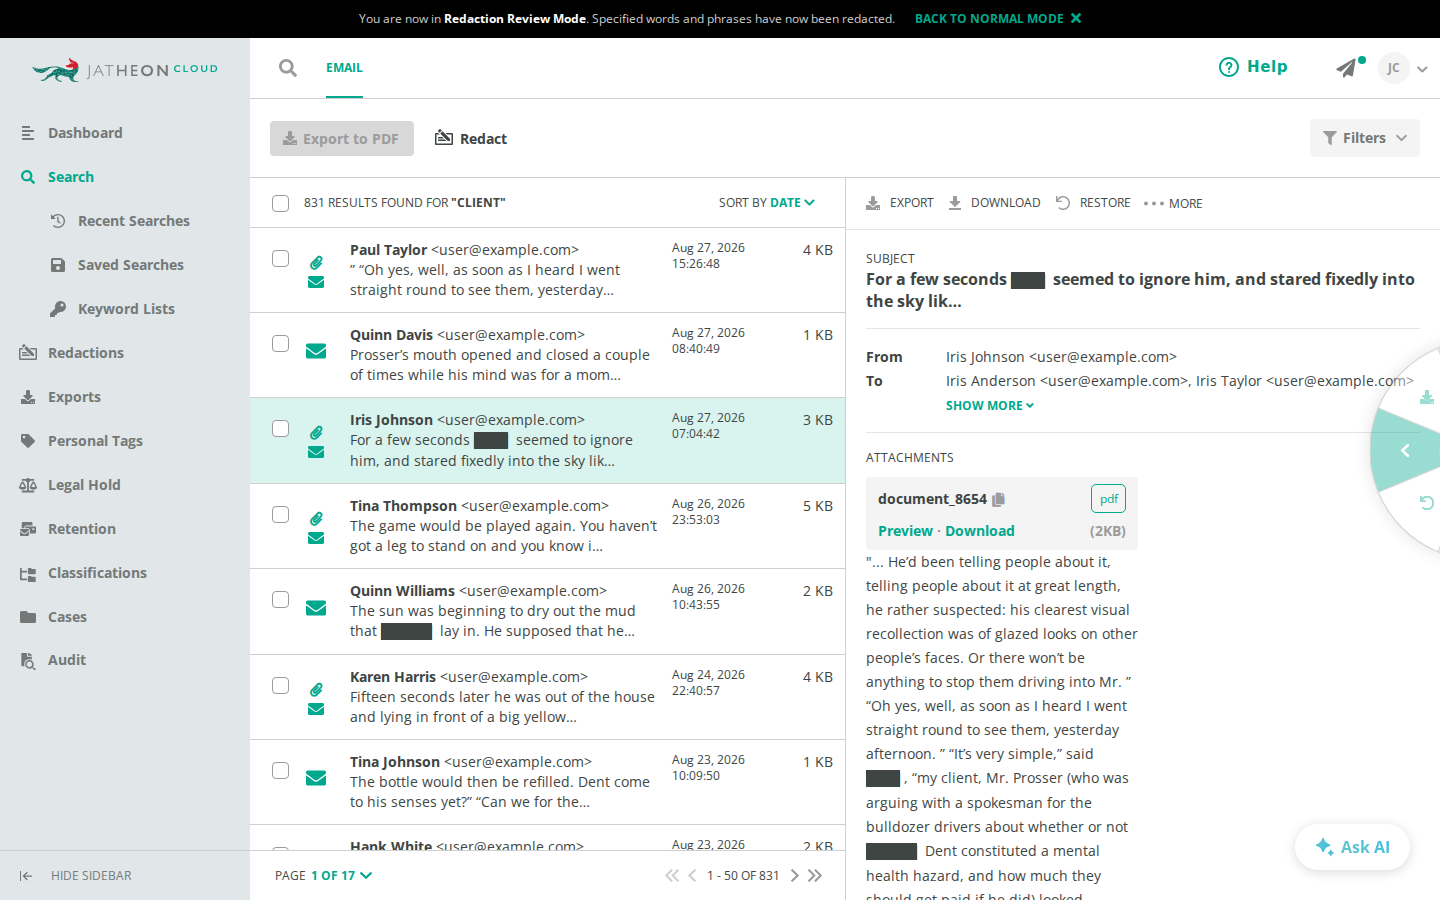Go to the next results page
Viewport: 1440px width, 900px height.
[x=795, y=875]
